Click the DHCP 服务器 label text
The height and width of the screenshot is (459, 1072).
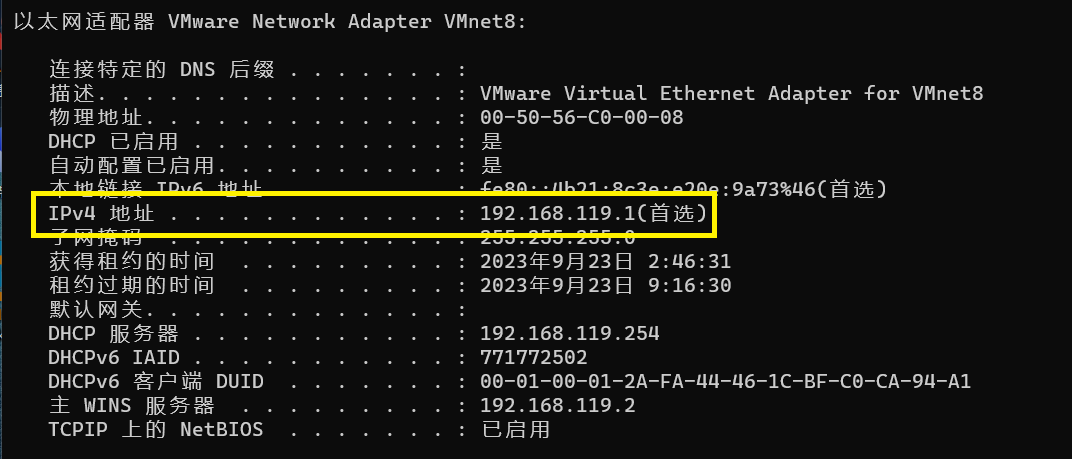(113, 334)
